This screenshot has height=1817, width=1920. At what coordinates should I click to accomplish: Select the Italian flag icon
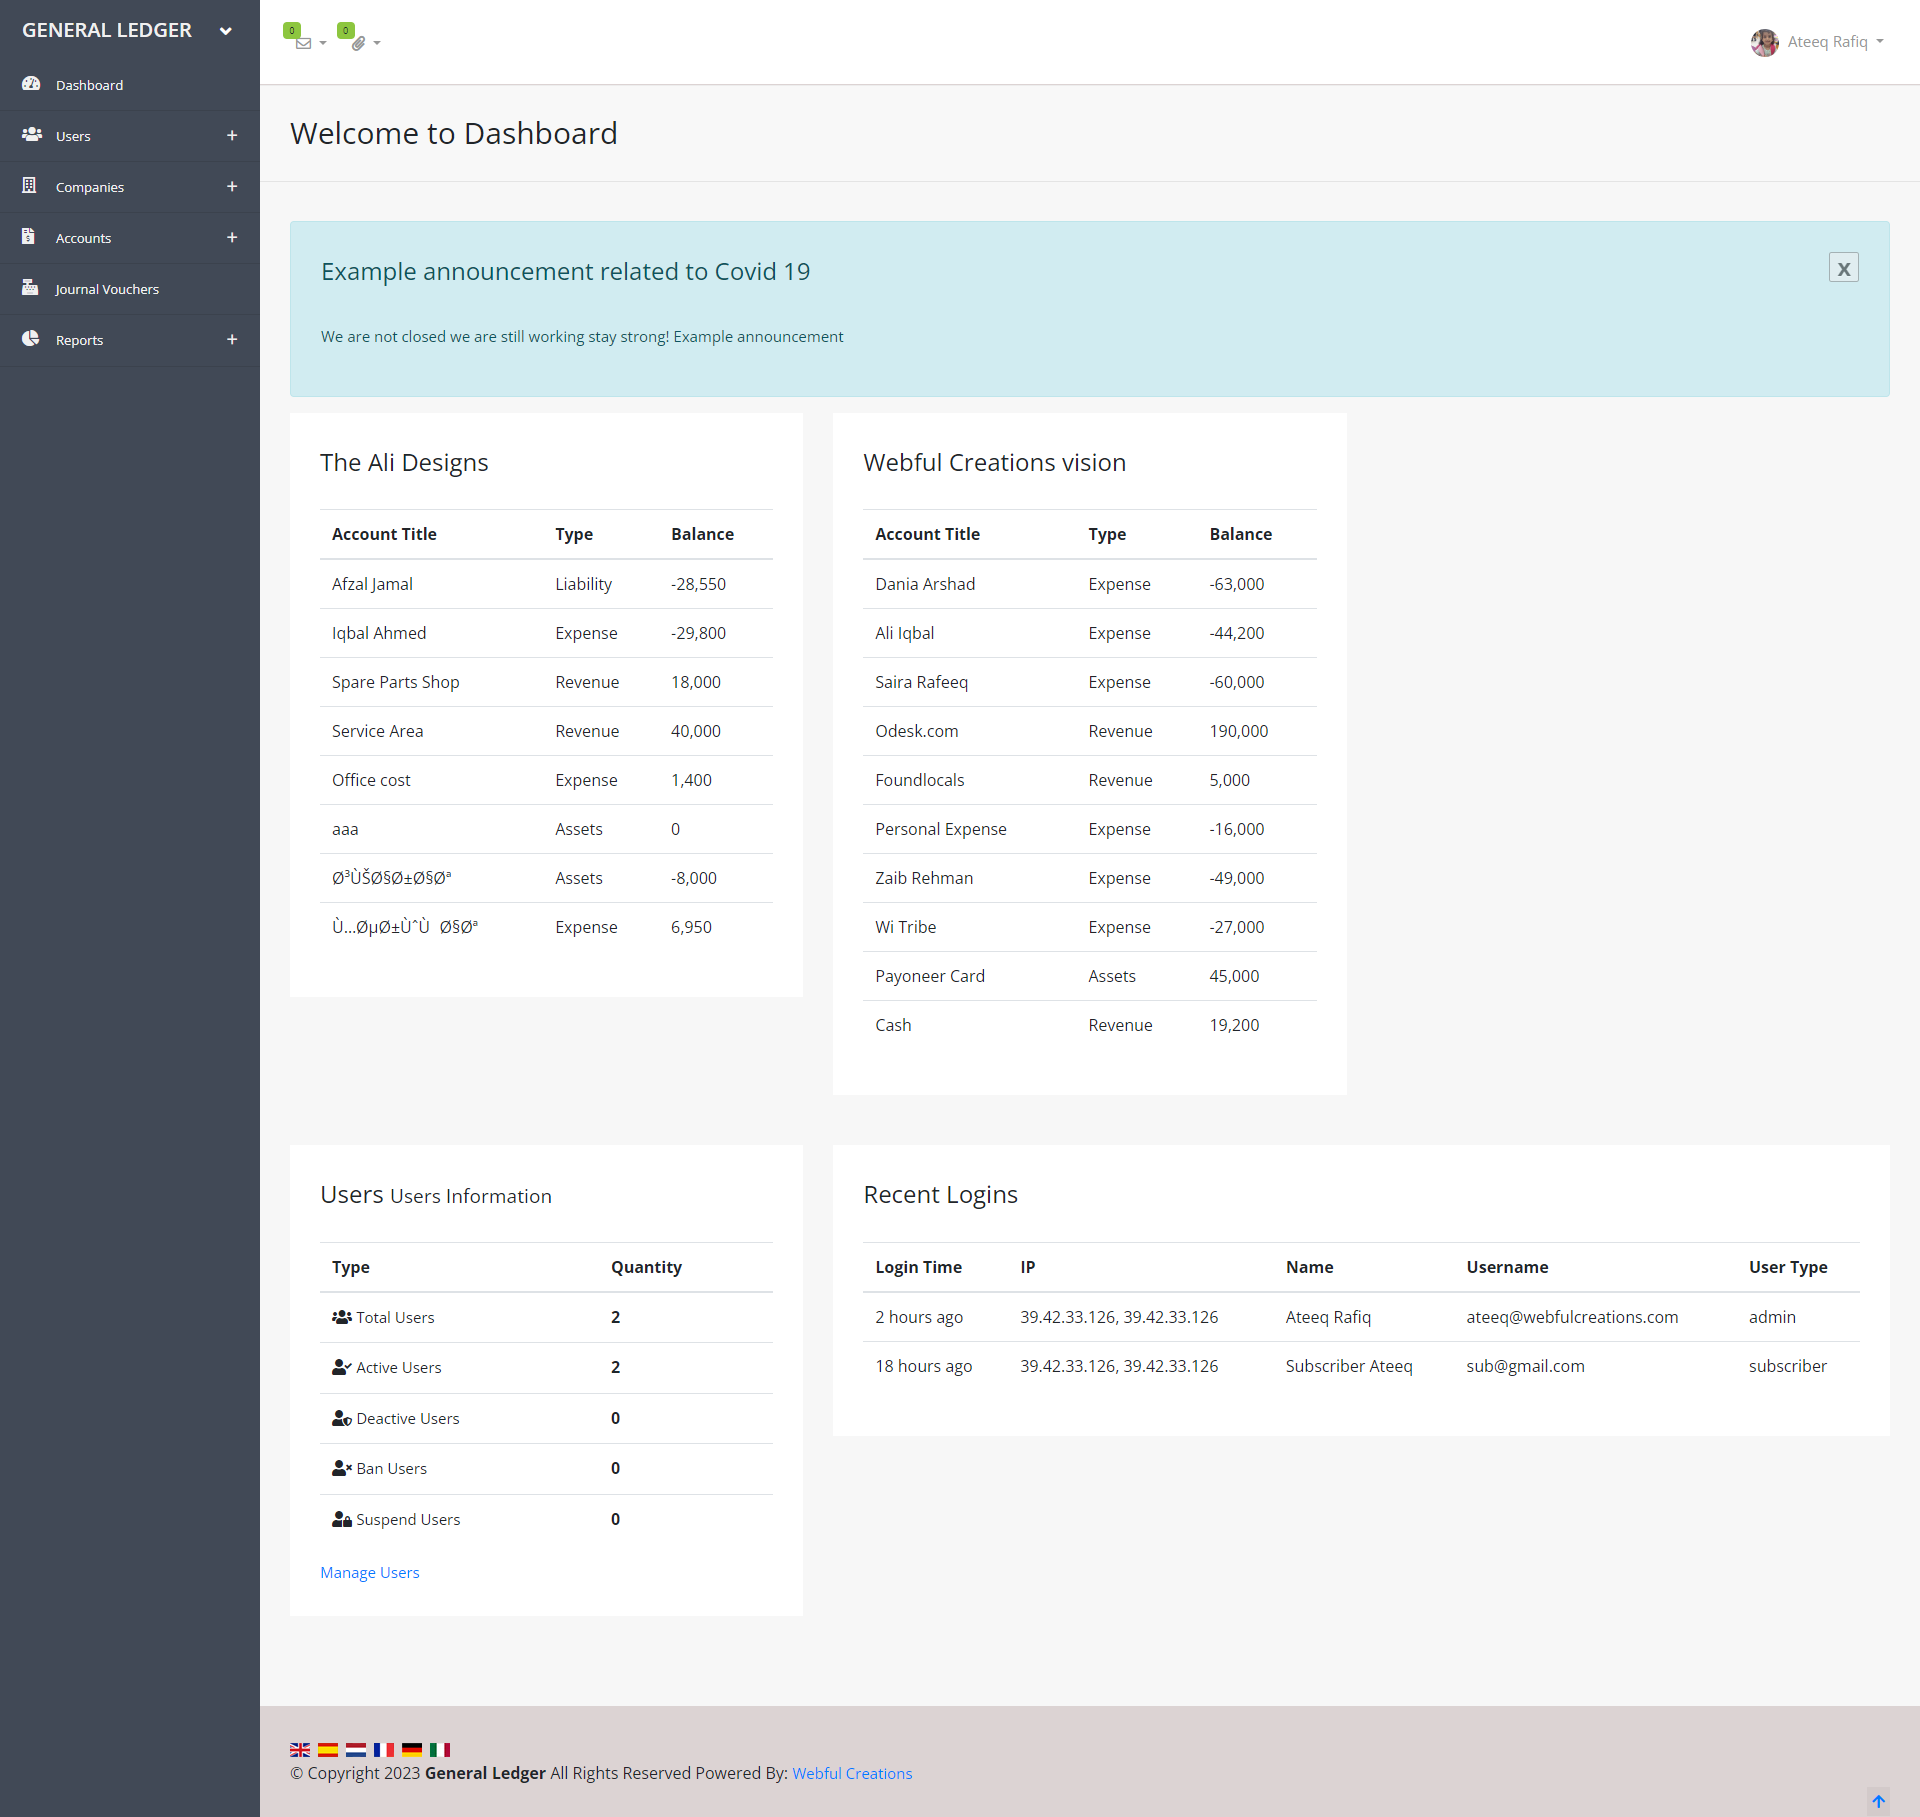[439, 1750]
